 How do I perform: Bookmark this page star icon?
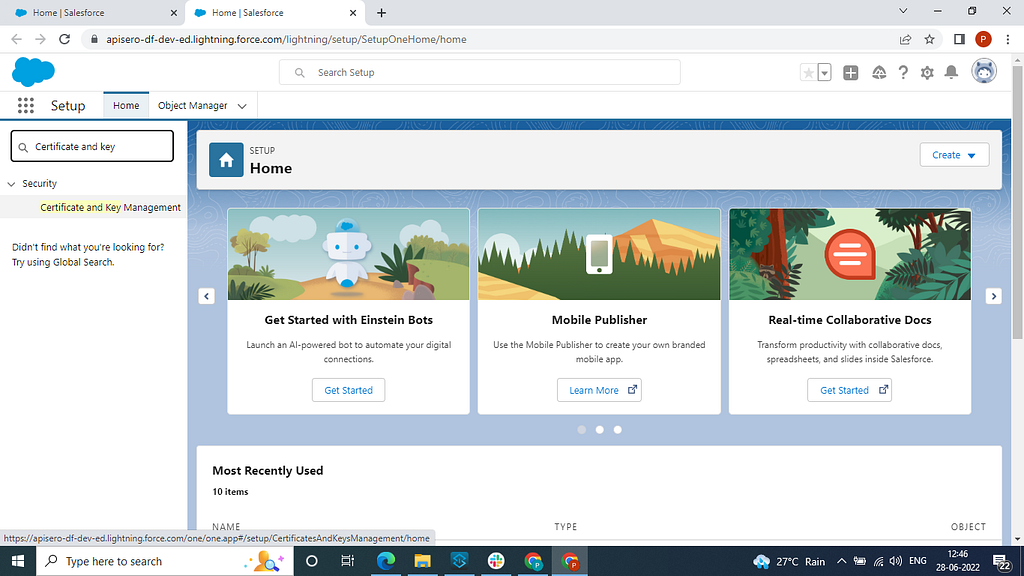[929, 39]
